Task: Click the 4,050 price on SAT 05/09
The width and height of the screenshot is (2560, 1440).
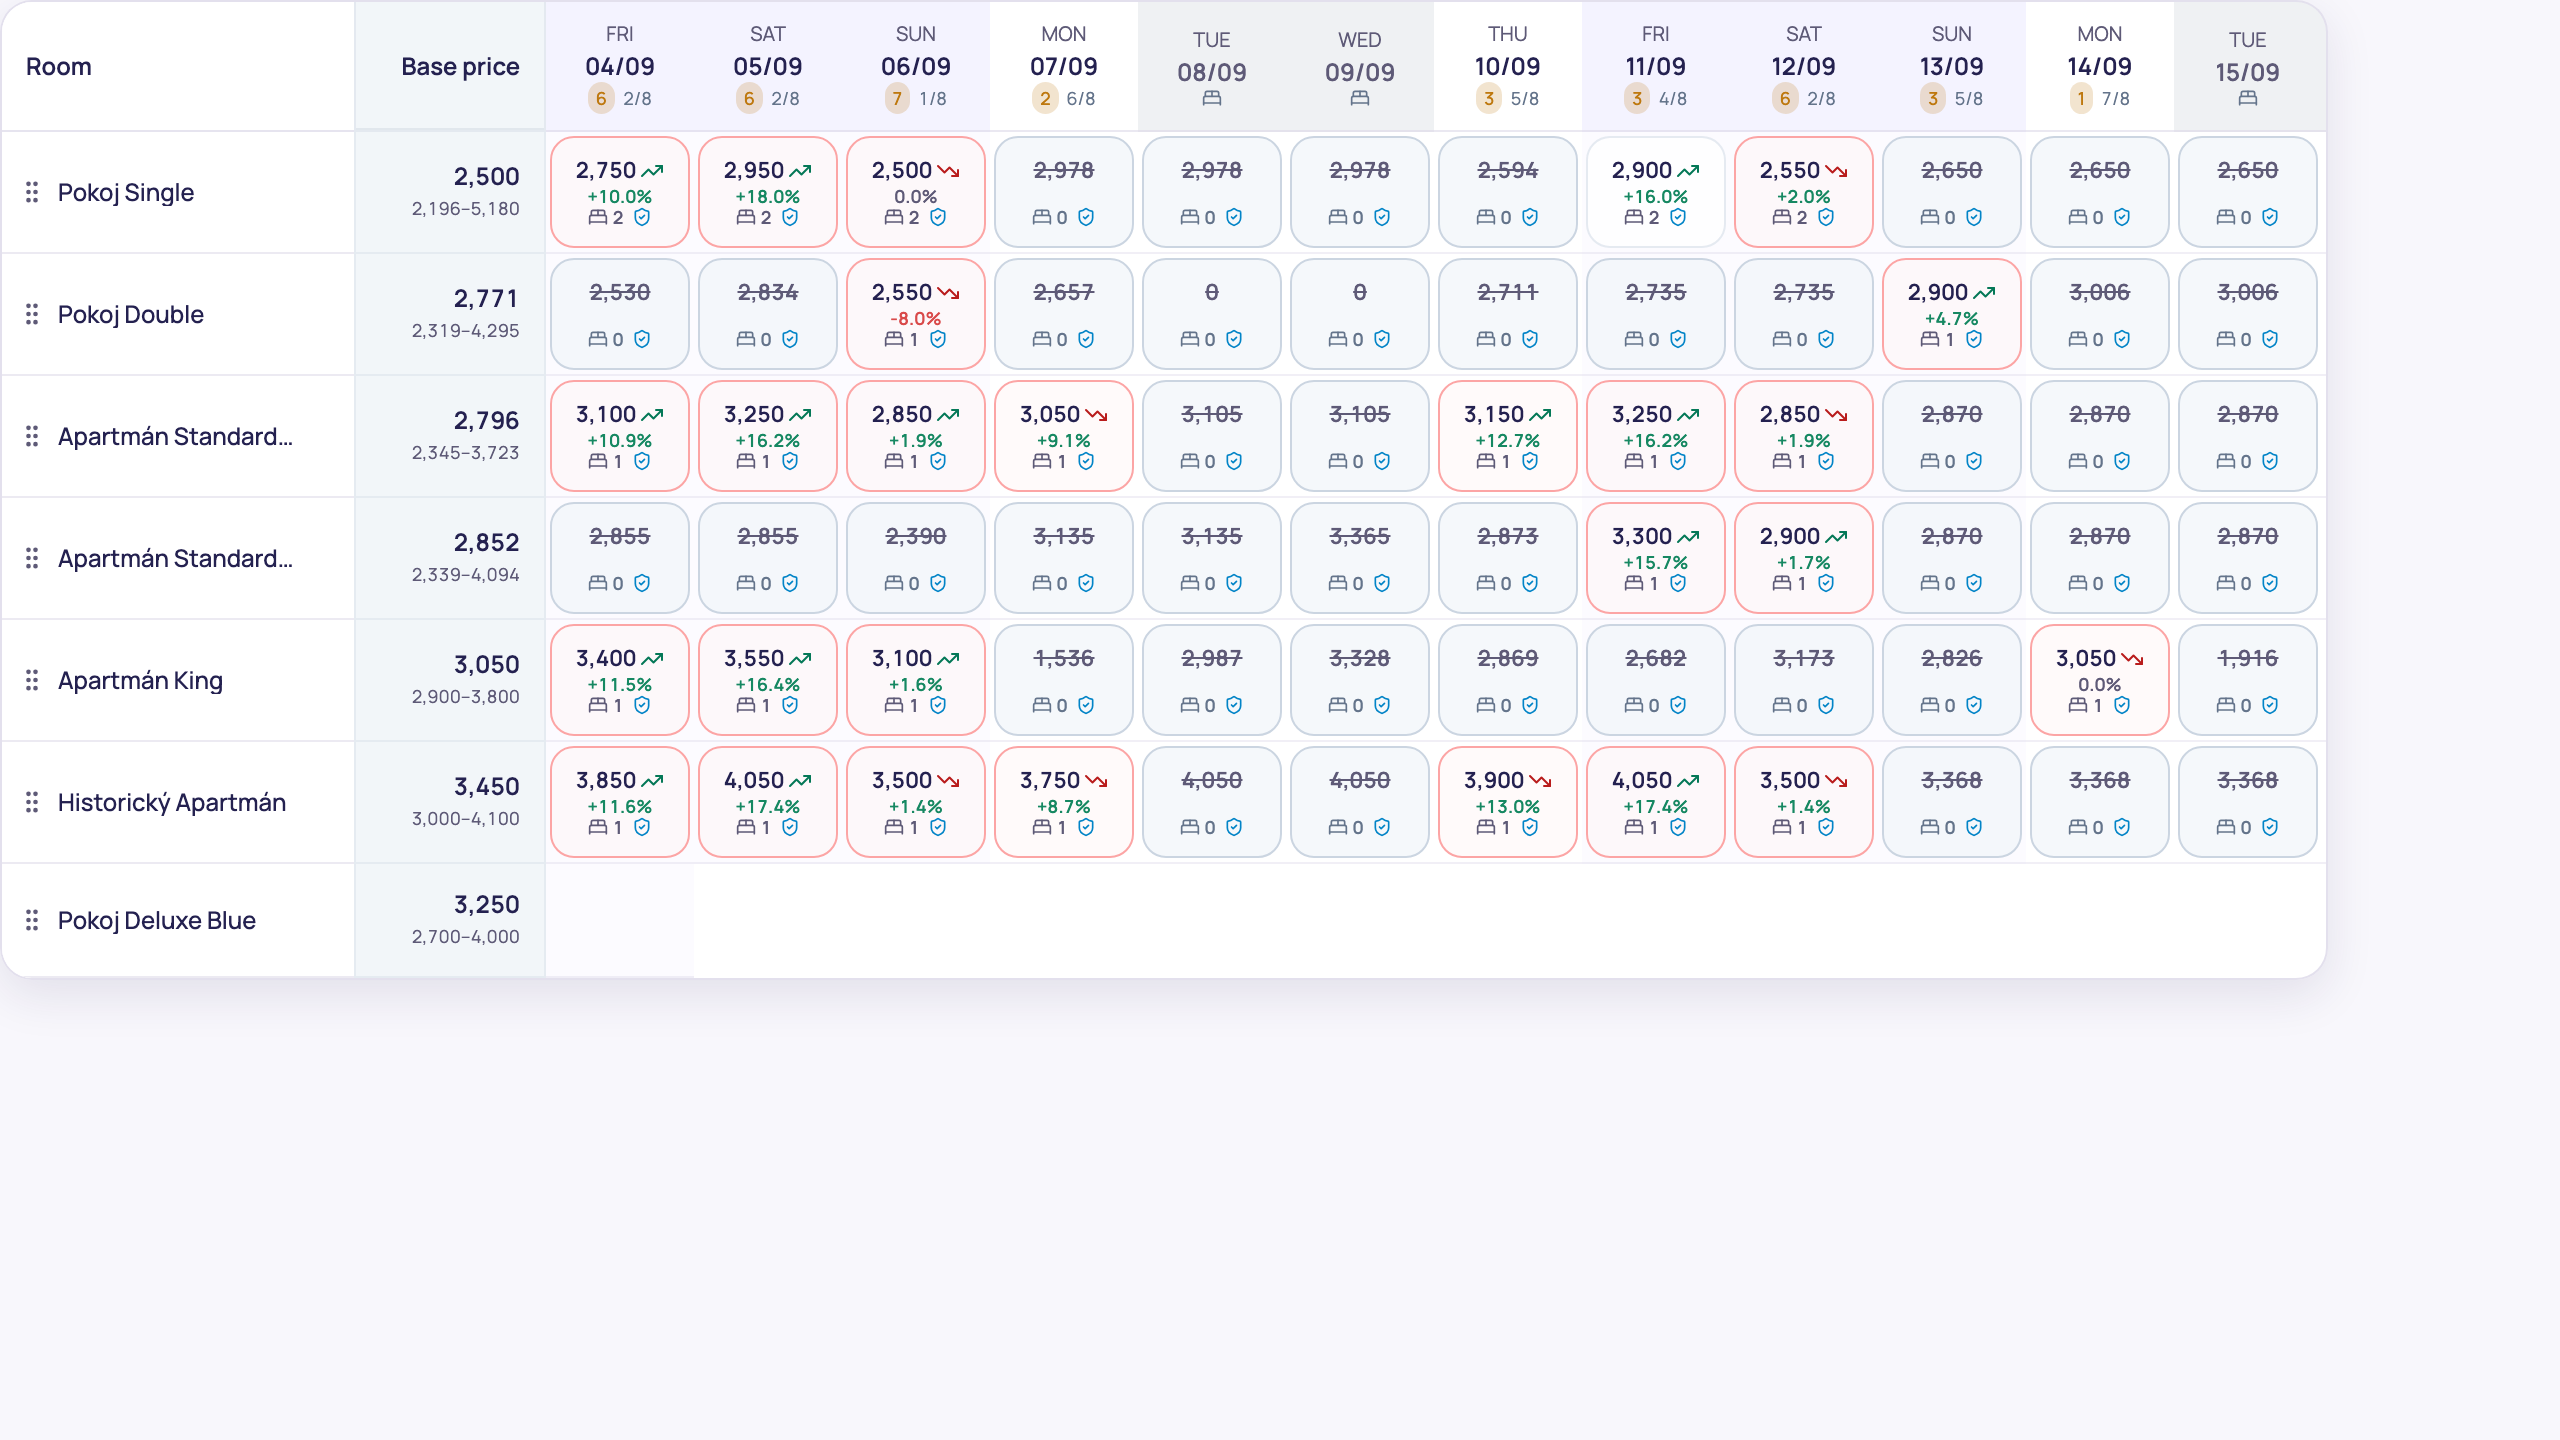Action: pyautogui.click(x=754, y=781)
